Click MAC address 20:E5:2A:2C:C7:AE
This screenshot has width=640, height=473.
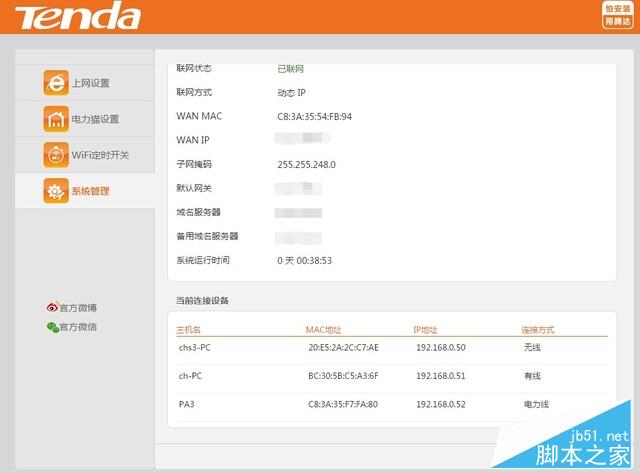tap(344, 348)
